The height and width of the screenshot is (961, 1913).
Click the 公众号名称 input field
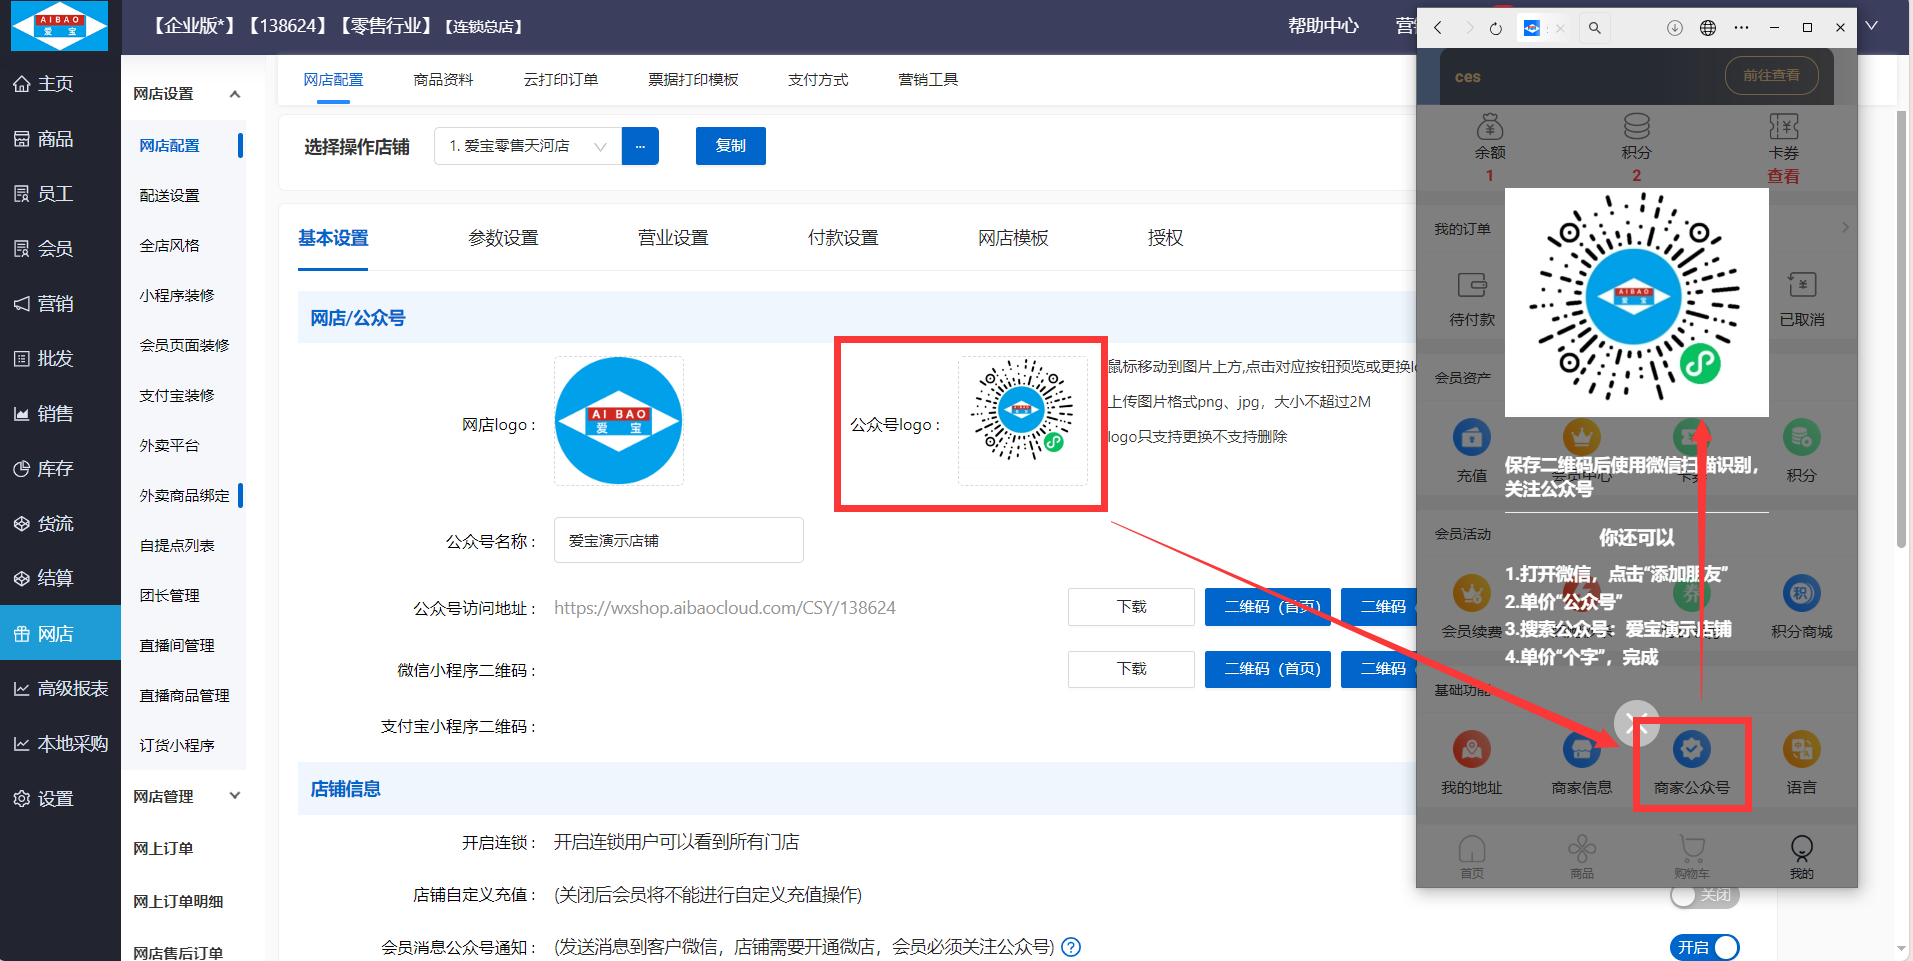tap(678, 541)
